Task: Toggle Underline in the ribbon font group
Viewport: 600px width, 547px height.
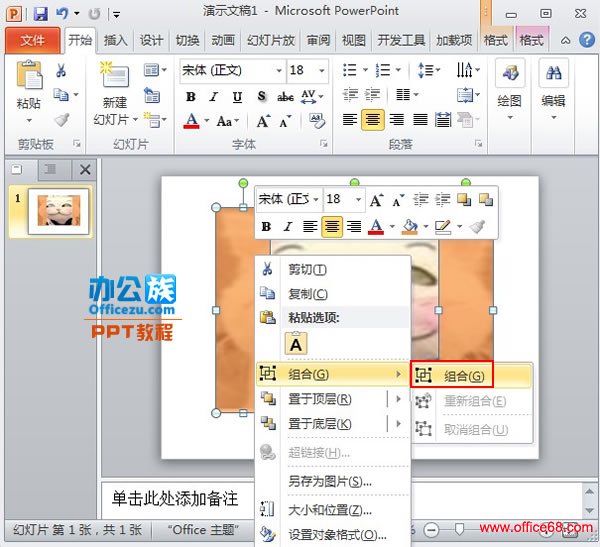Action: point(237,97)
